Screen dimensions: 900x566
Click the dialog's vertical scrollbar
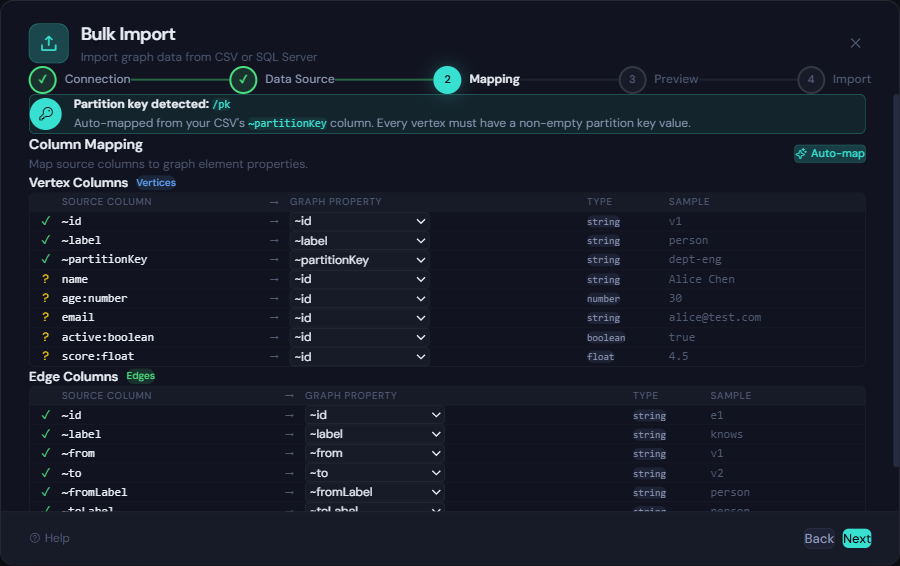tap(896, 281)
